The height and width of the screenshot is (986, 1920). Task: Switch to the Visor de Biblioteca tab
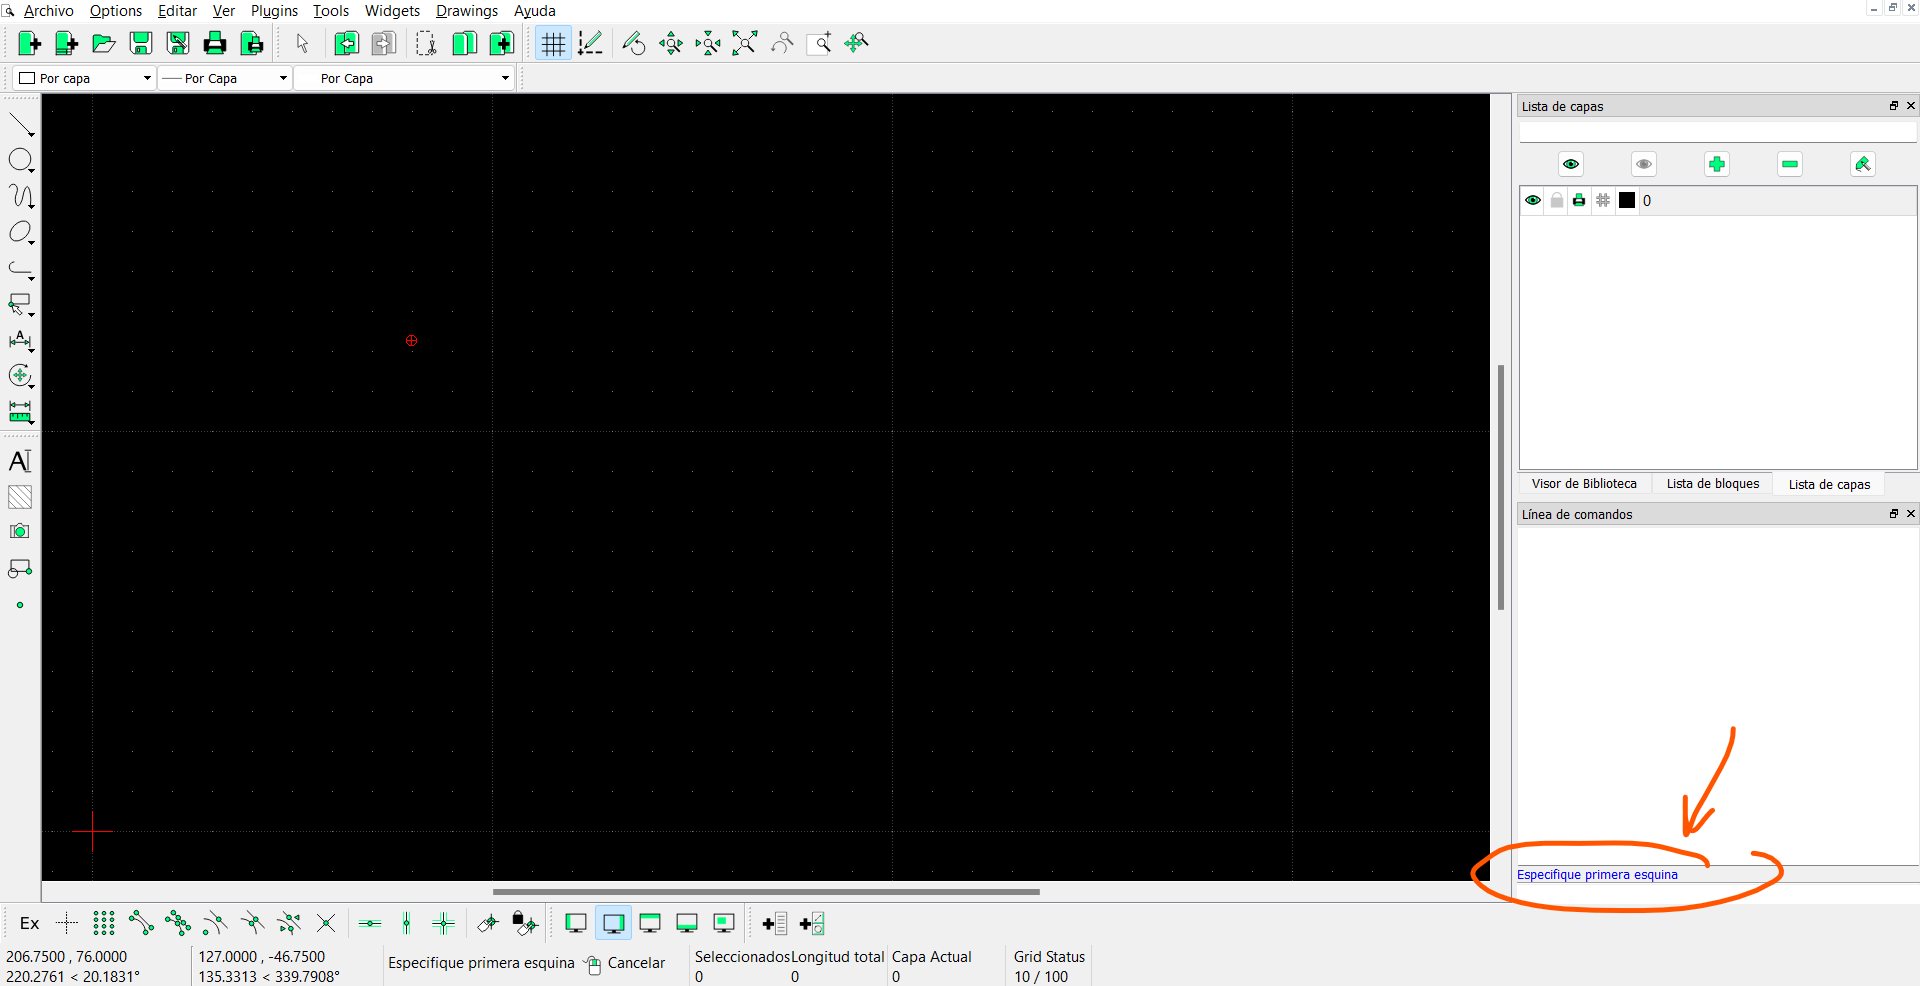tap(1584, 484)
